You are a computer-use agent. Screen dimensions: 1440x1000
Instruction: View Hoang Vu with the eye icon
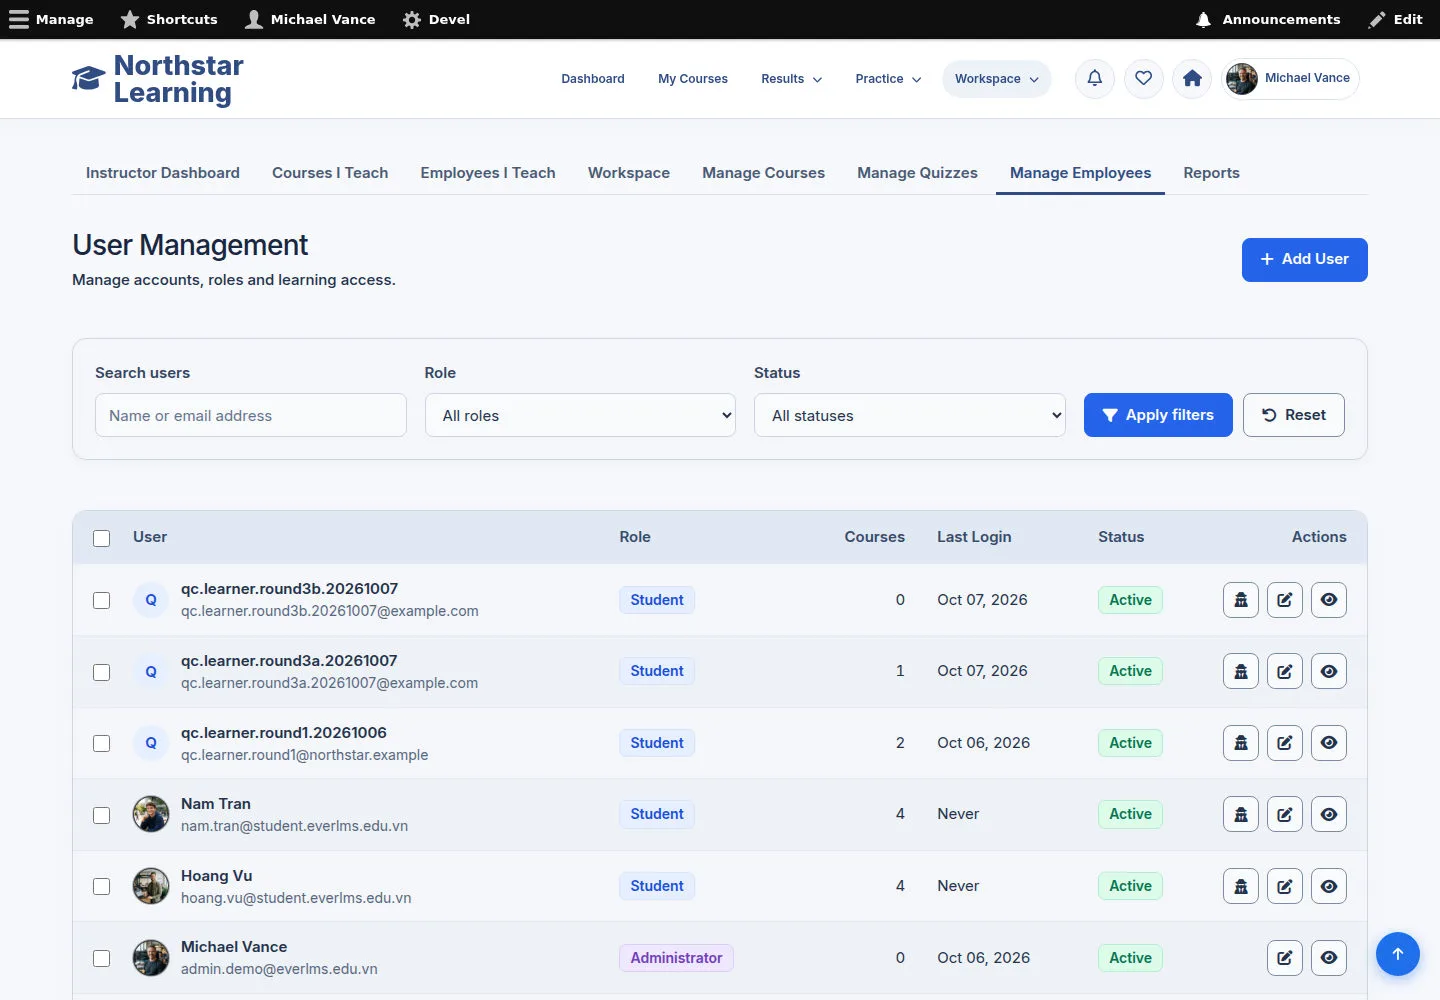1329,886
